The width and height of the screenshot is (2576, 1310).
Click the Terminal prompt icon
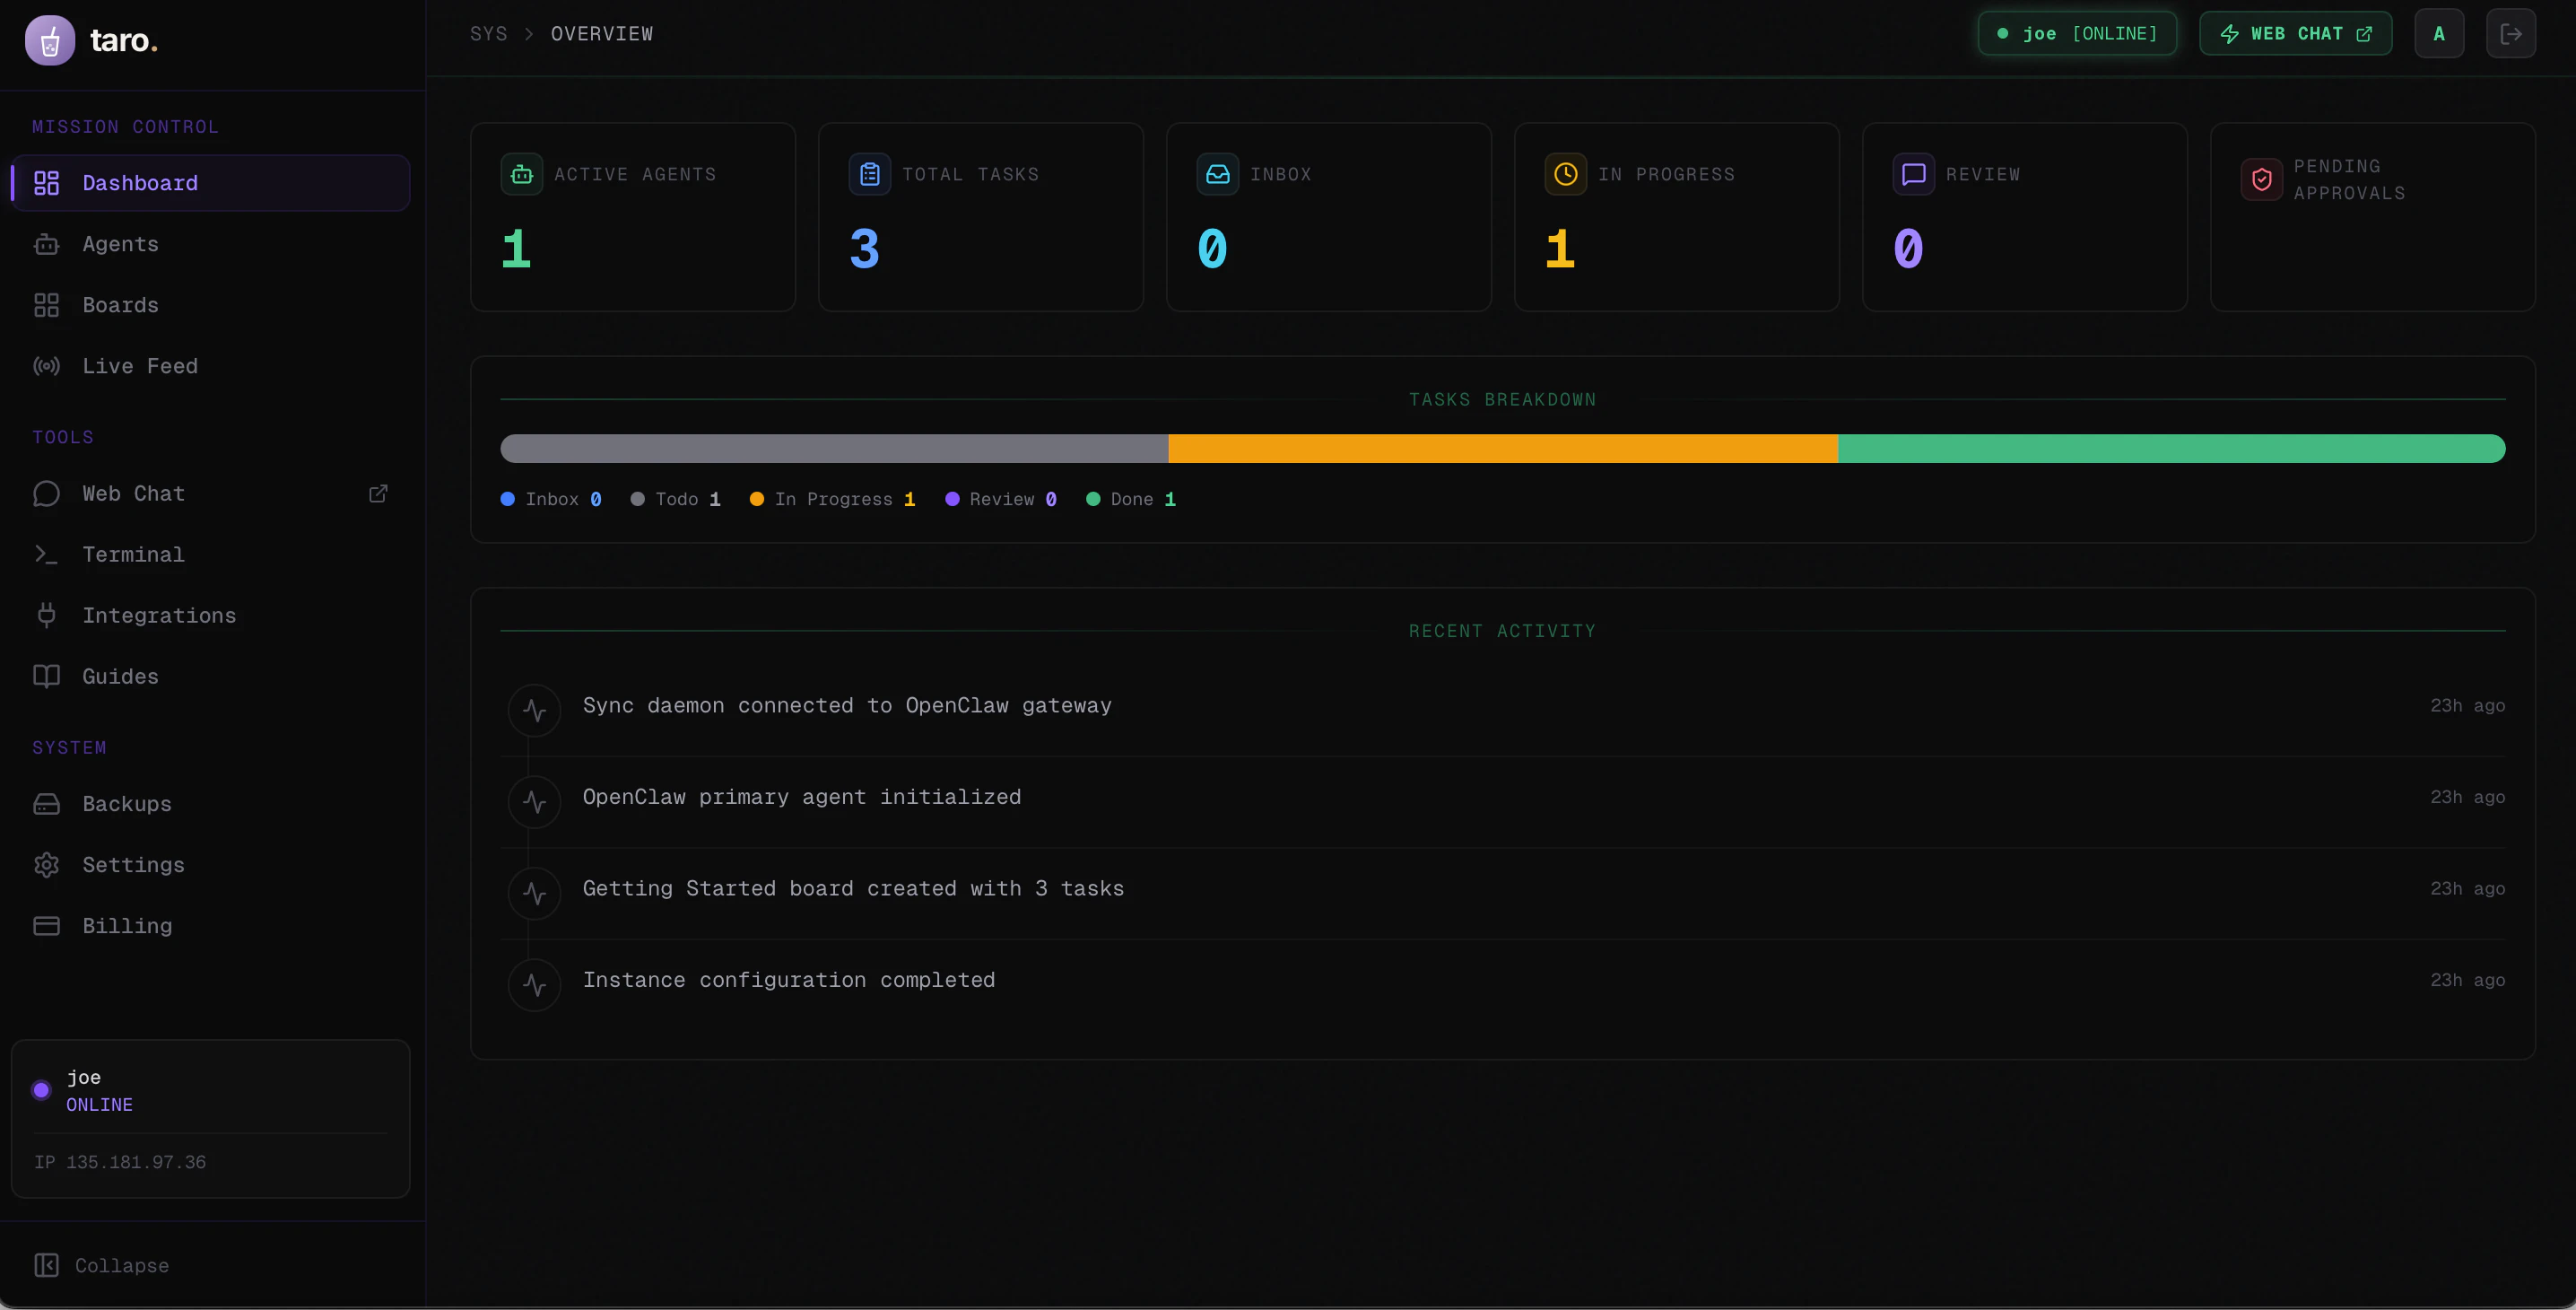pos(46,554)
